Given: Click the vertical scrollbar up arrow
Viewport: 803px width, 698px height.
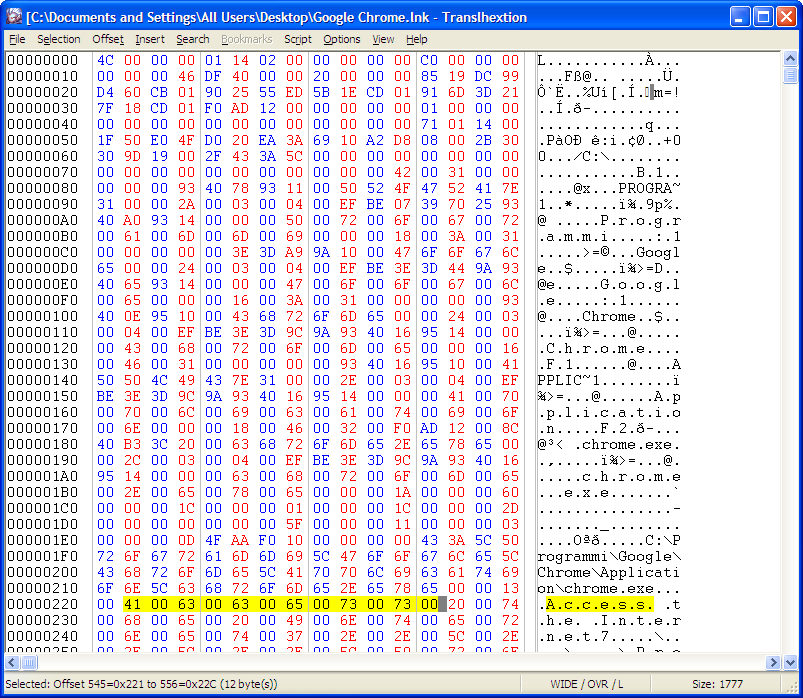Looking at the screenshot, I should pos(790,59).
